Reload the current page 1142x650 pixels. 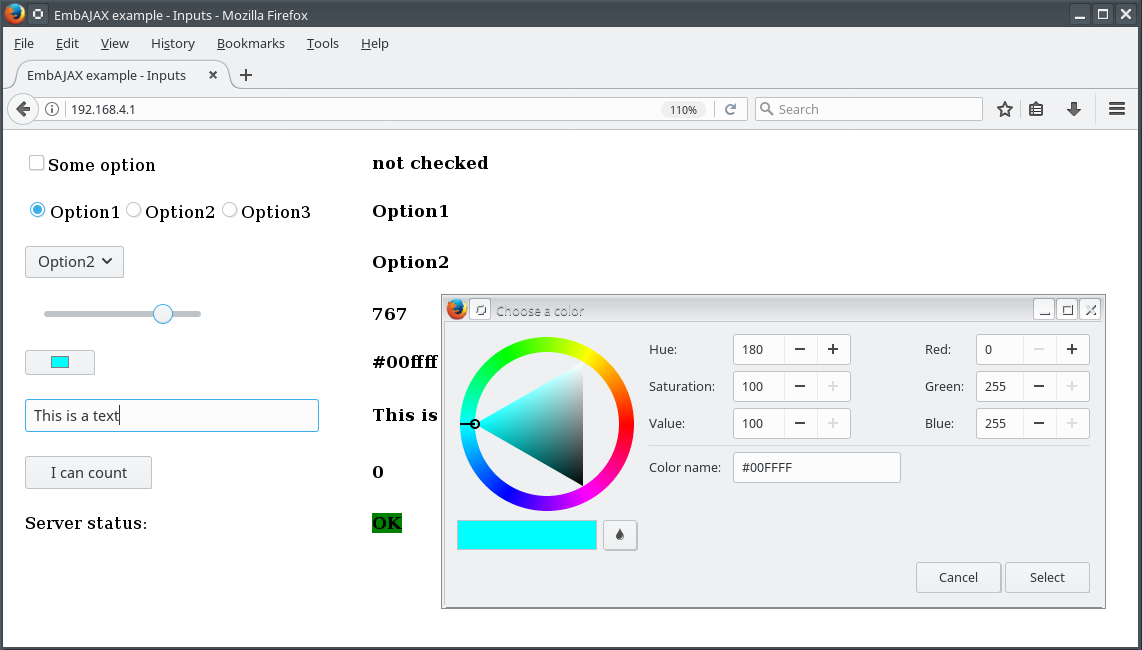point(731,109)
